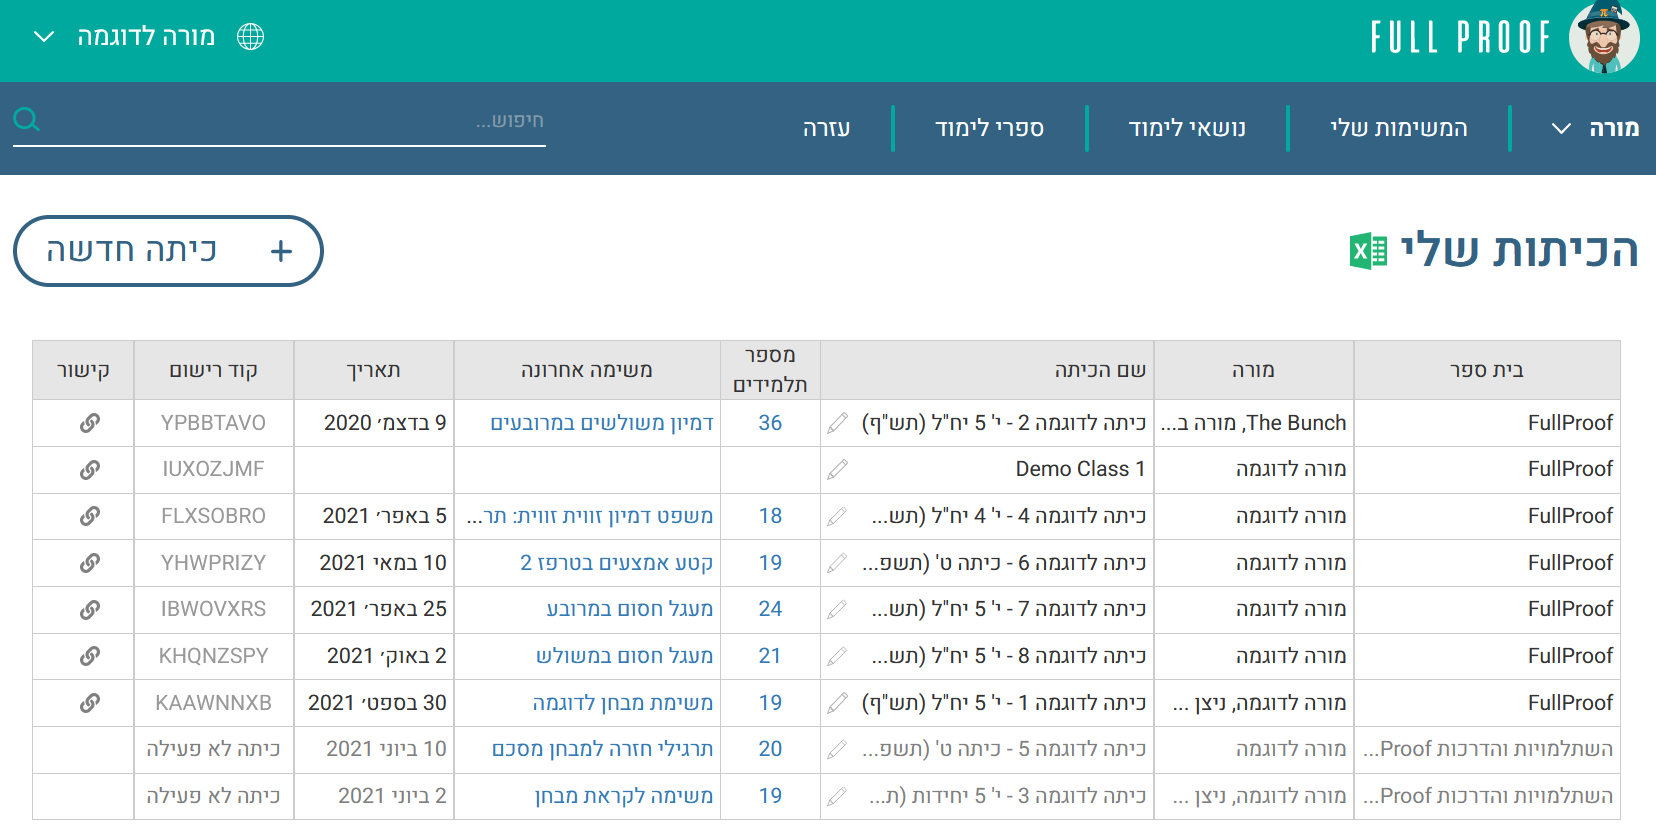Open the המשימות שלי menu item
The width and height of the screenshot is (1656, 839).
[1398, 128]
